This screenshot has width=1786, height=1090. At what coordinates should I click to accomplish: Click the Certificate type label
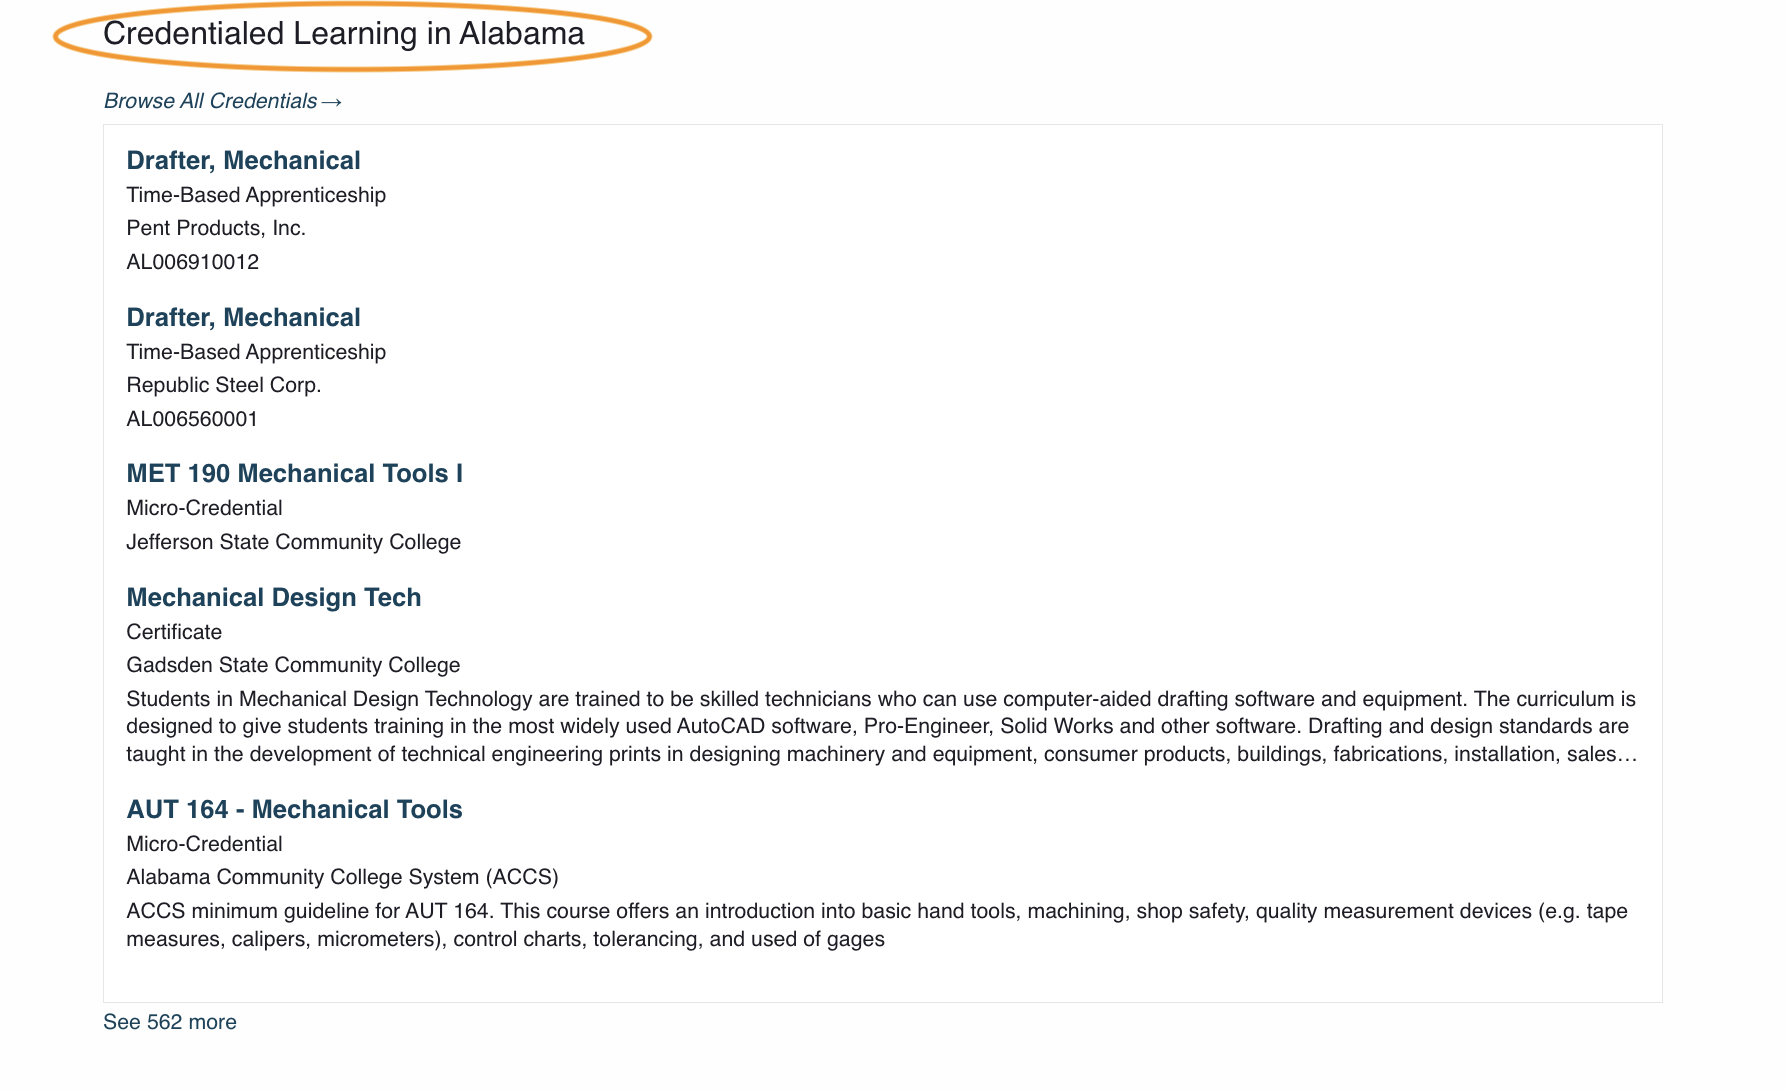[x=174, y=632]
